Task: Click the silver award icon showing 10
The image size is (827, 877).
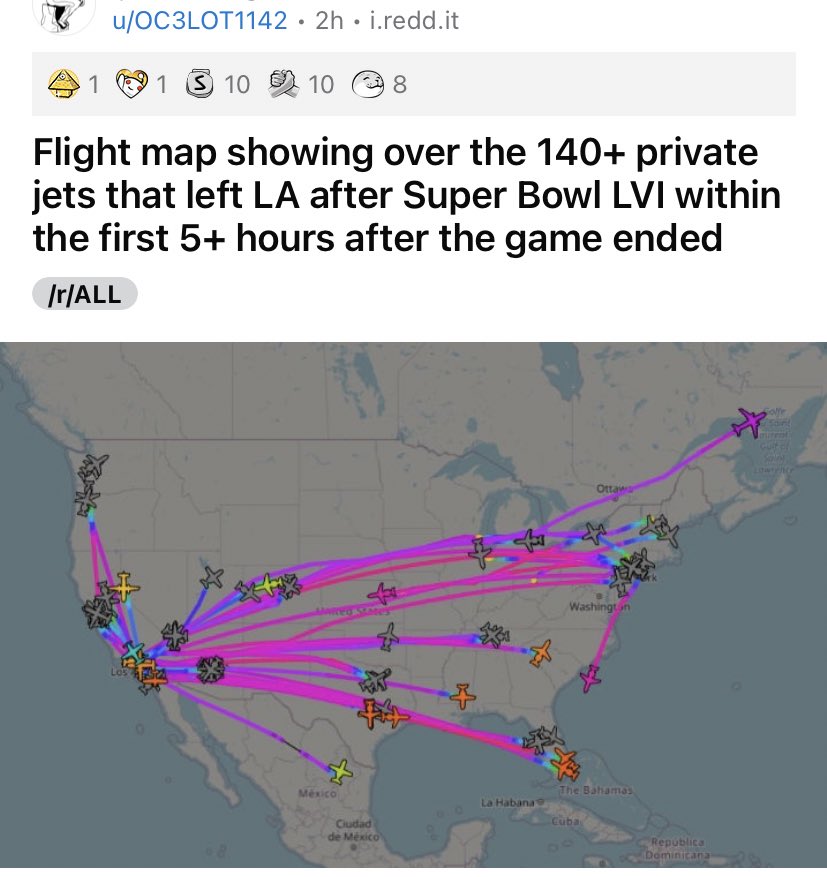Action: (200, 85)
